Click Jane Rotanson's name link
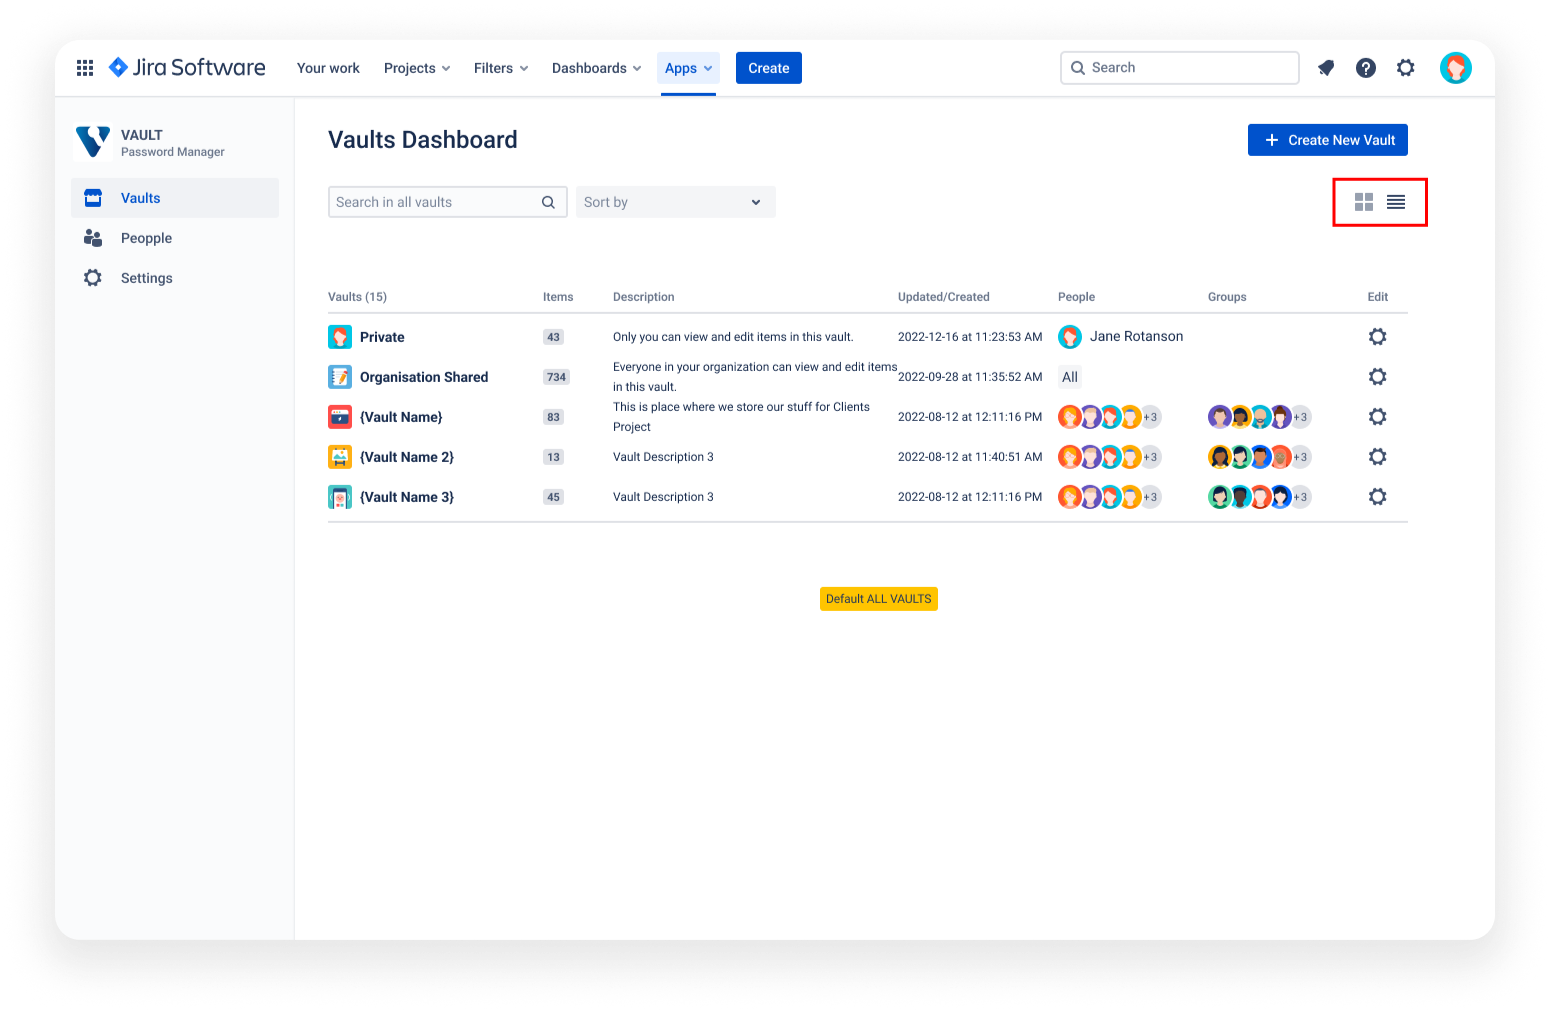The width and height of the screenshot is (1550, 1011). coord(1136,336)
